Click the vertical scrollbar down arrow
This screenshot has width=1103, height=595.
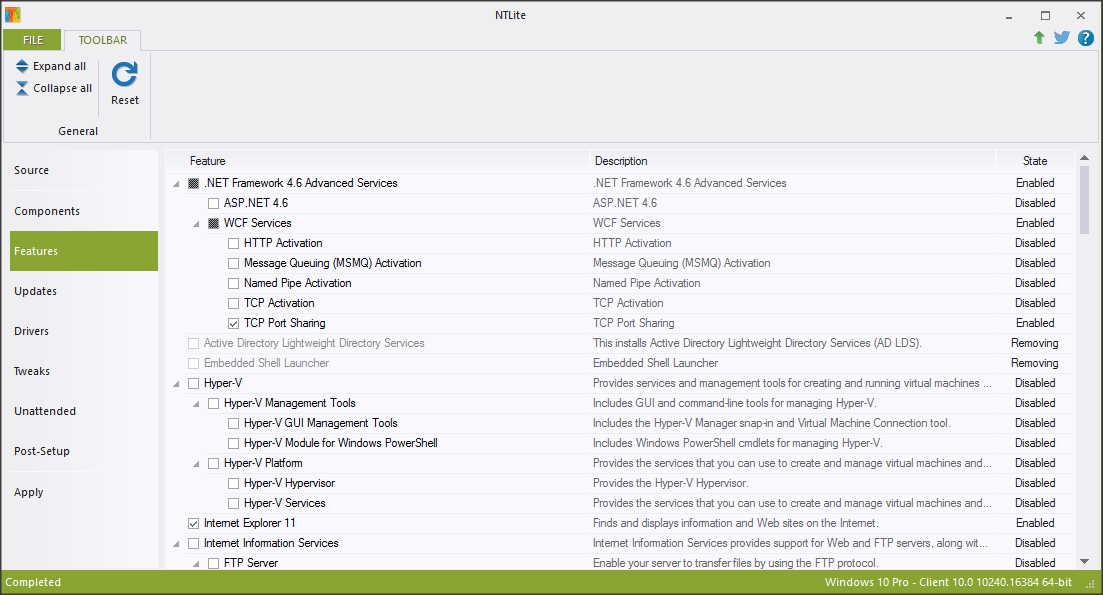coord(1085,562)
